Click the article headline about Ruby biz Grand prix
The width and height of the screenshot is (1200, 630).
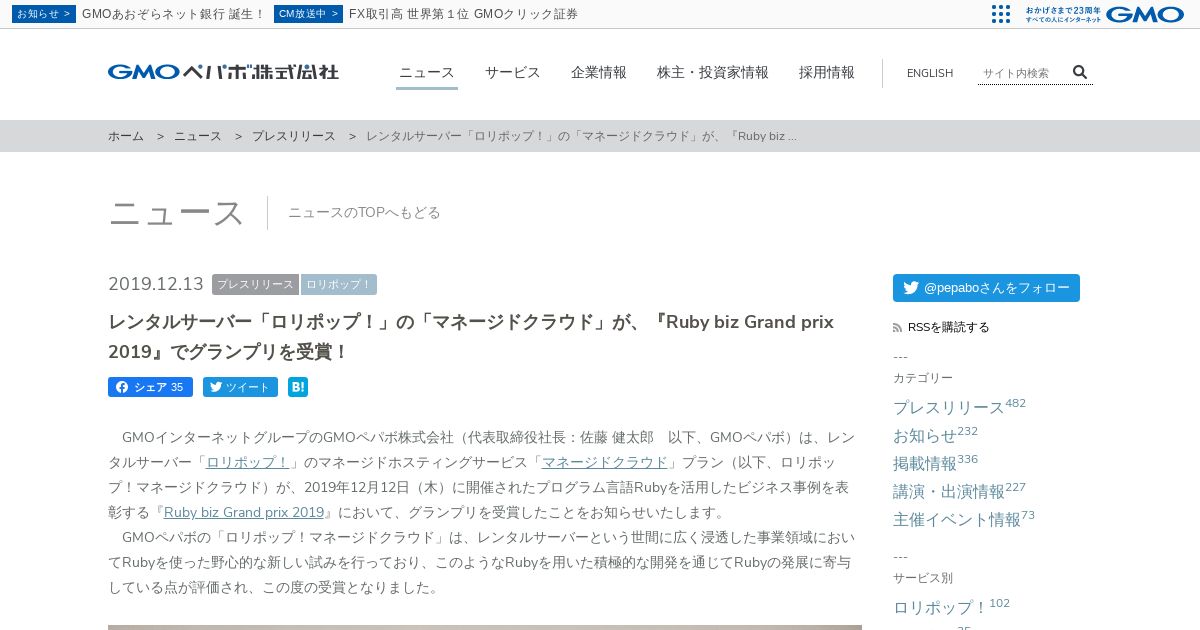coord(471,337)
